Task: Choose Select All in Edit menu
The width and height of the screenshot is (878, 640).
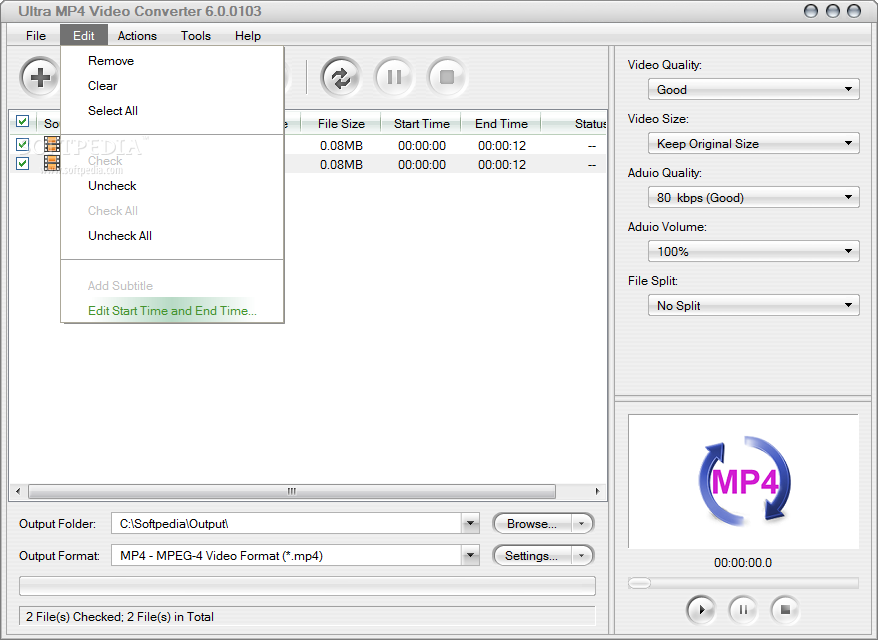Action: pos(172,111)
